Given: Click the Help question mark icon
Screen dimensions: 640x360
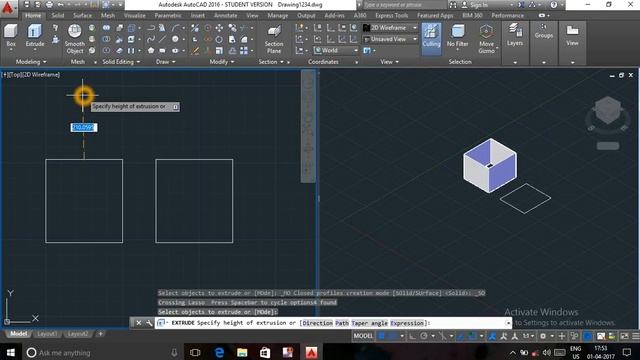Looking at the screenshot, I should 553,5.
